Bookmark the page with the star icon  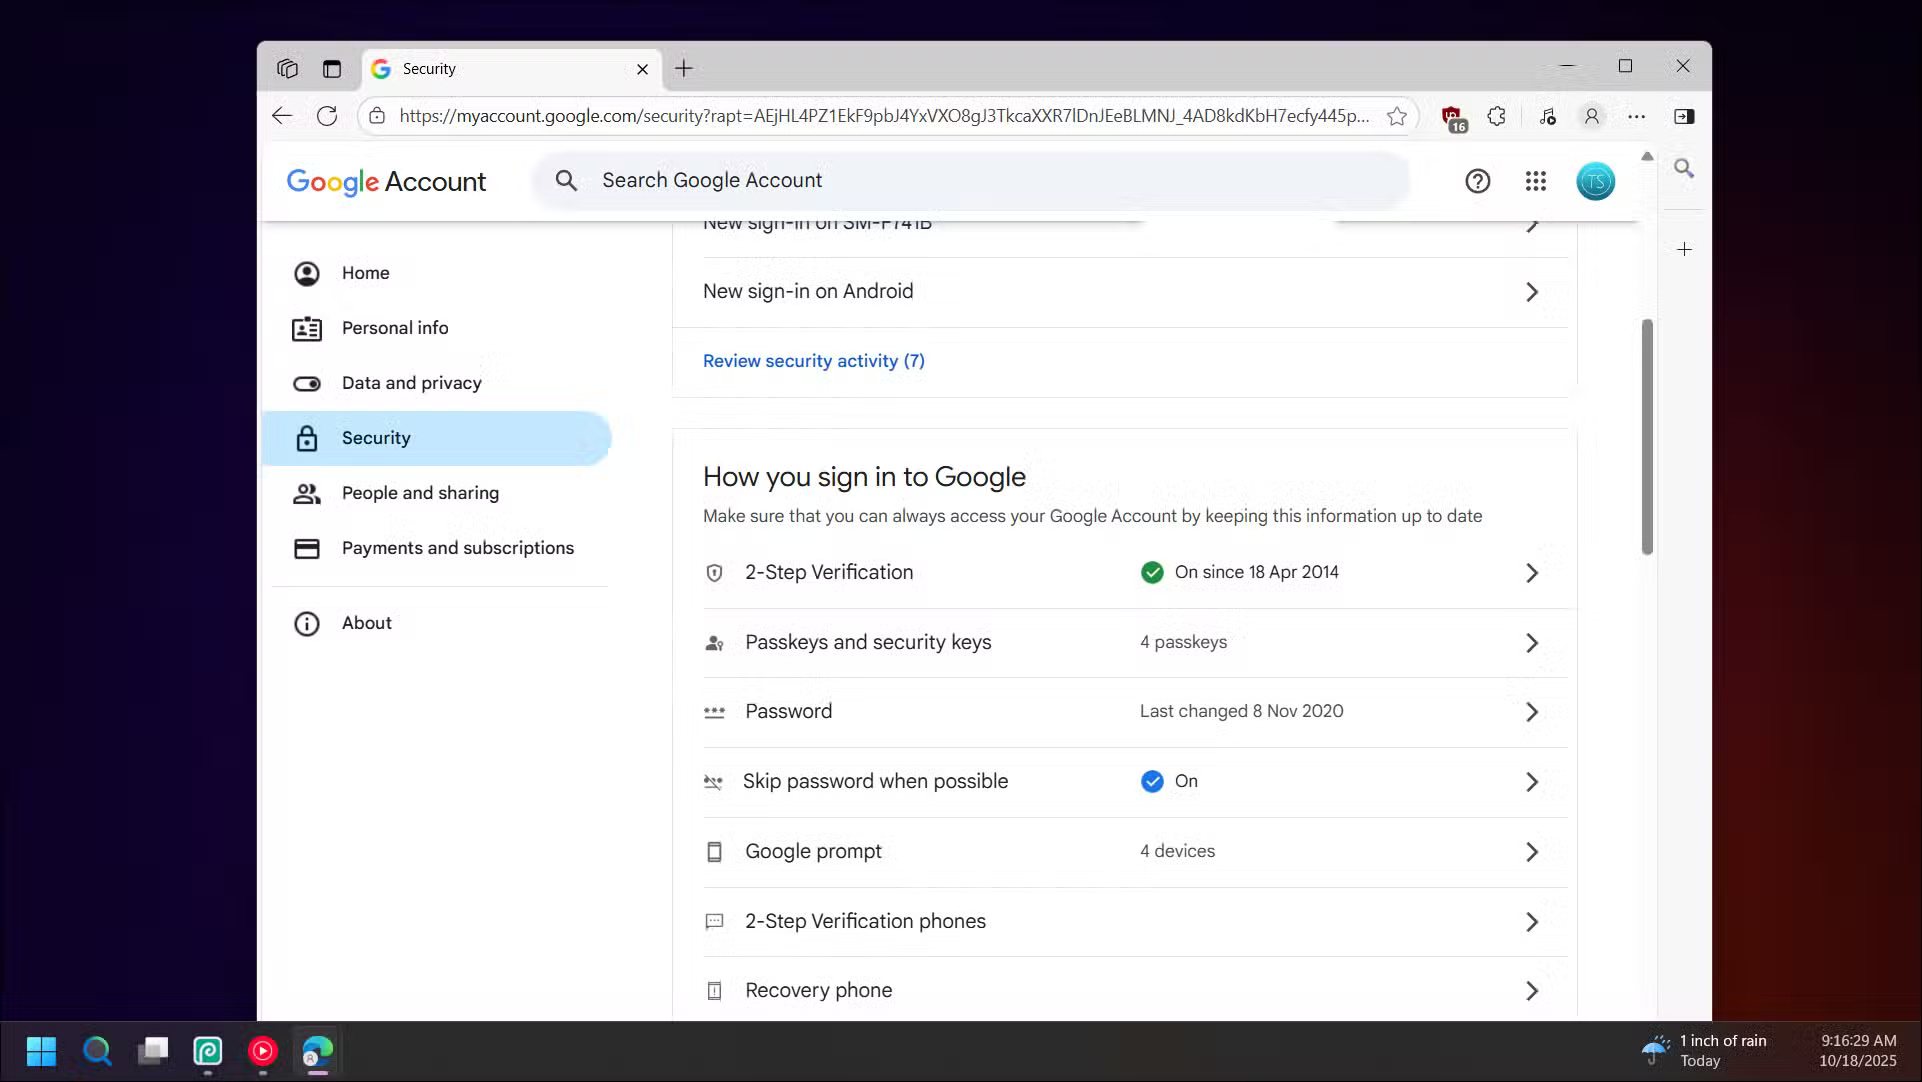(x=1397, y=116)
